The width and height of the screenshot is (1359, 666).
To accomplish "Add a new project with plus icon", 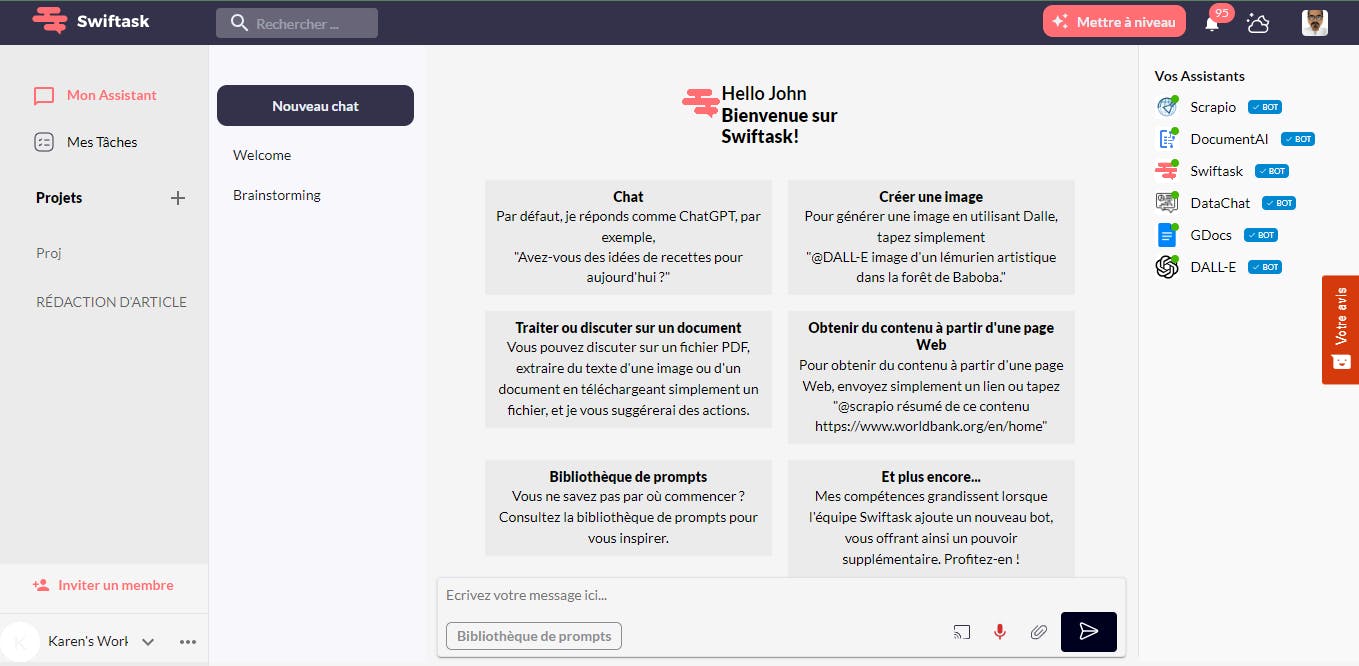I will (x=178, y=198).
